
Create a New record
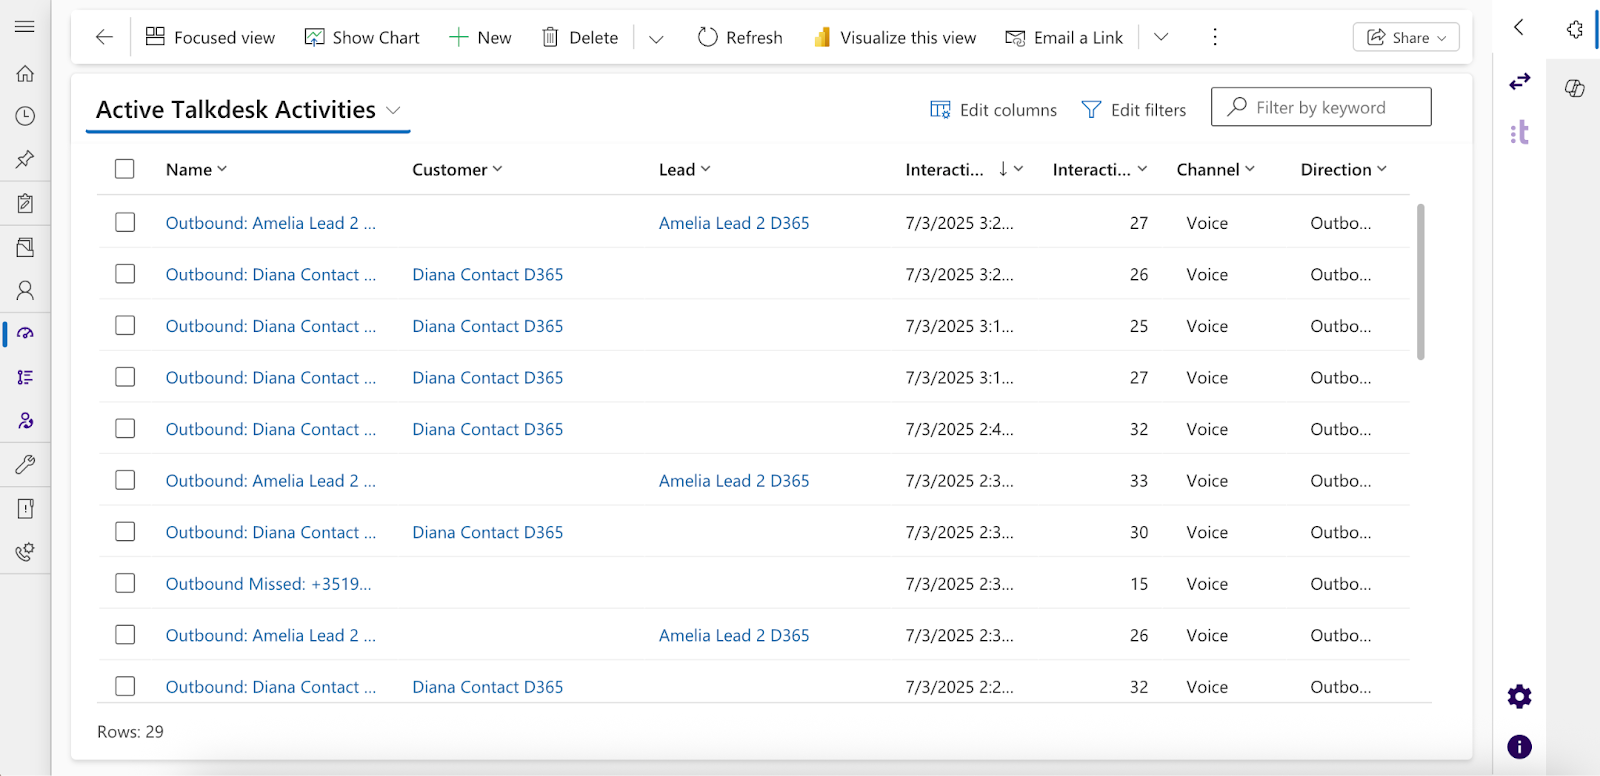(x=480, y=37)
